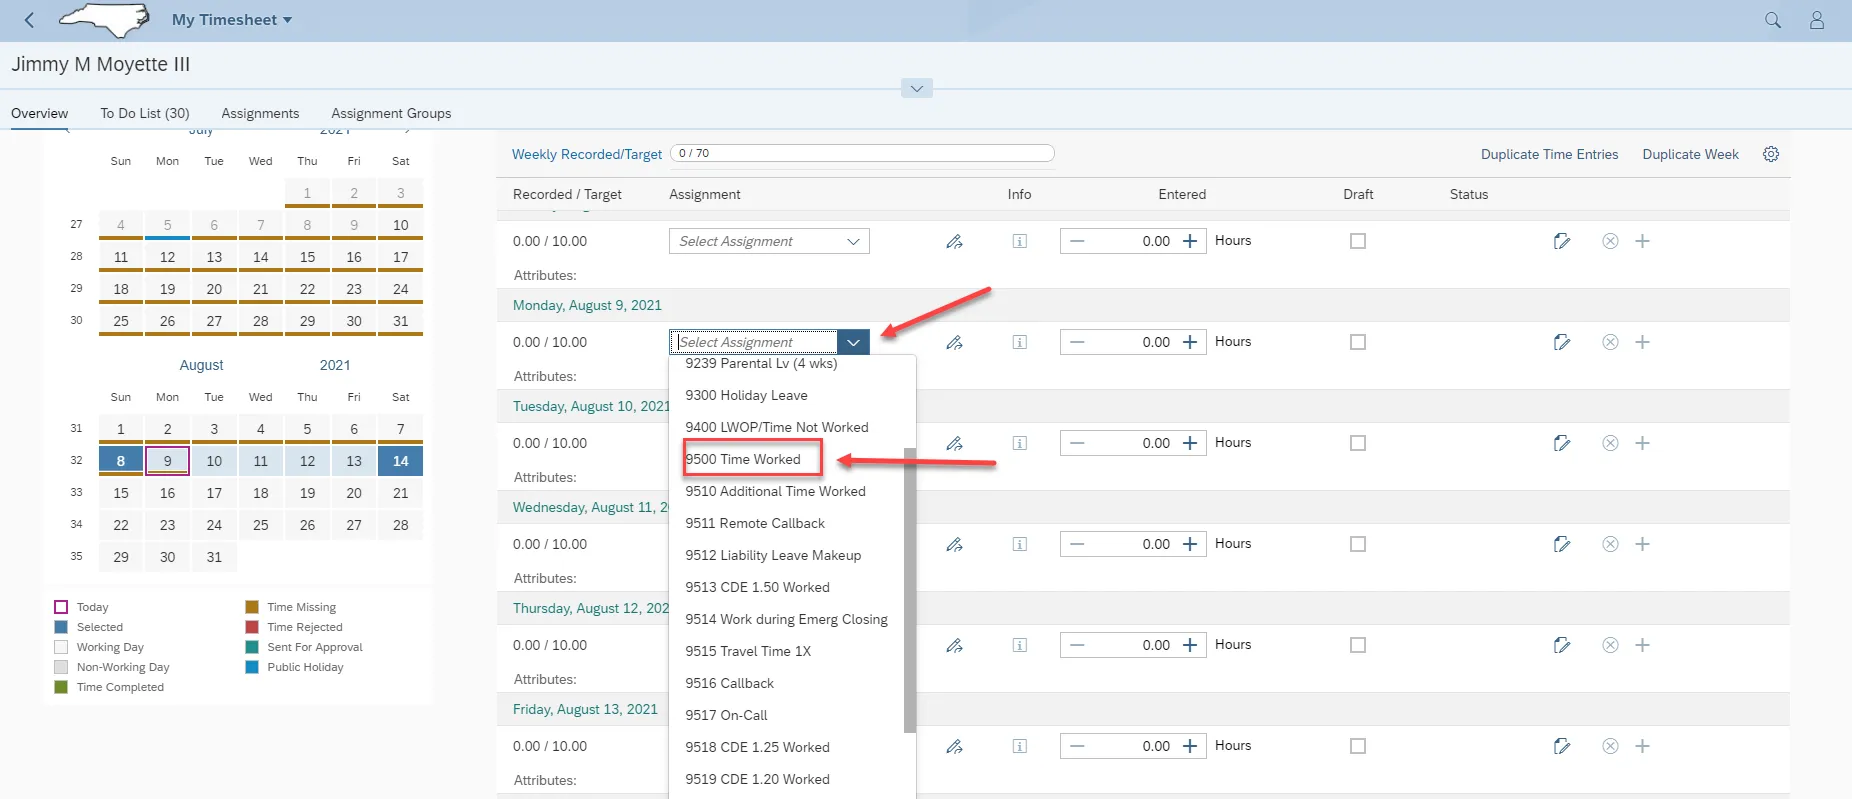The height and width of the screenshot is (799, 1852).
Task: Click the search magnifier icon in header
Action: click(1772, 20)
